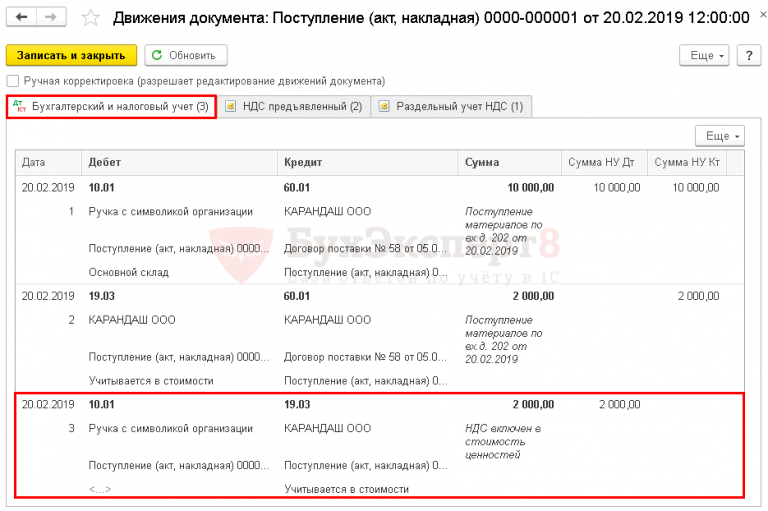Select credit account 60.01 in row 1
768x511 pixels.
tap(297, 188)
